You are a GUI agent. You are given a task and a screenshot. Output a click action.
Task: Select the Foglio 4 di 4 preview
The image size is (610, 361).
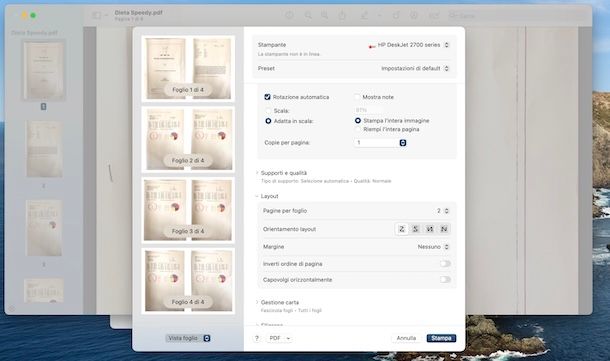coord(188,281)
